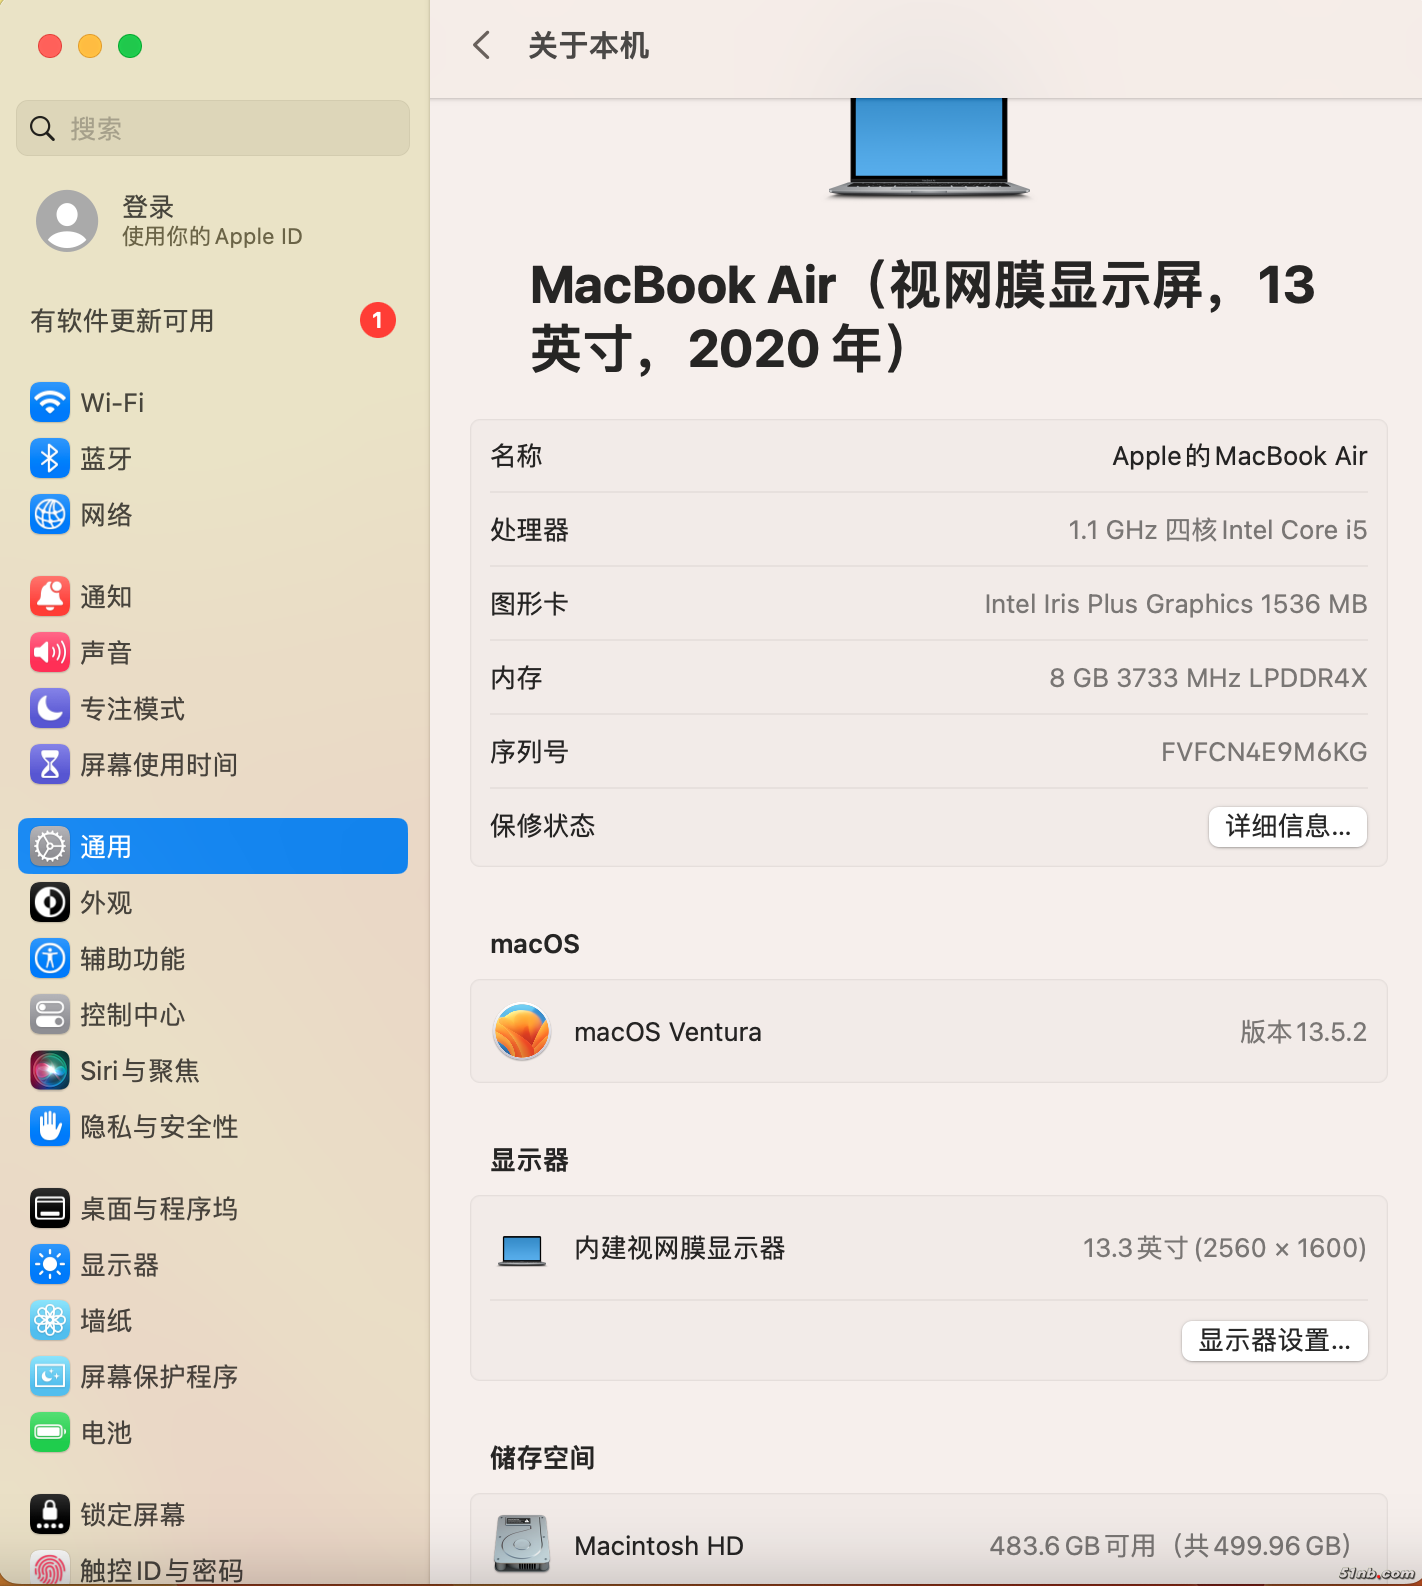1422x1586 pixels.
Task: Click the 内存 row label
Action: 516,678
